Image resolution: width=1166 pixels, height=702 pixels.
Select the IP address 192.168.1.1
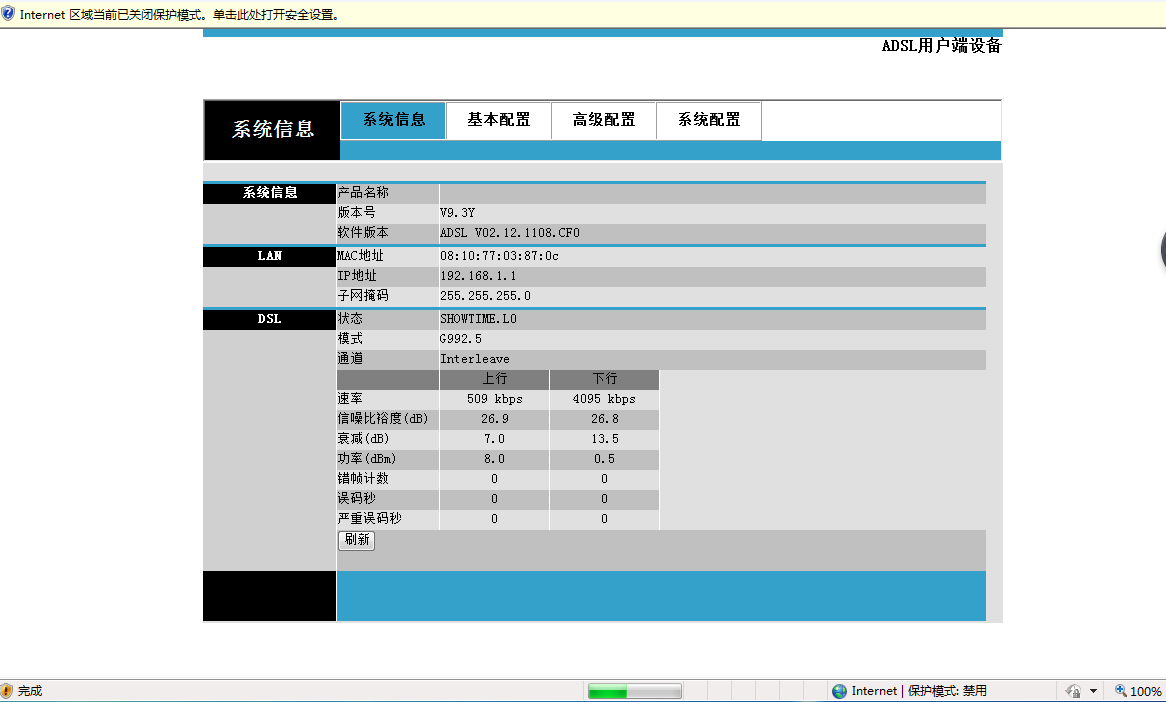(x=478, y=276)
